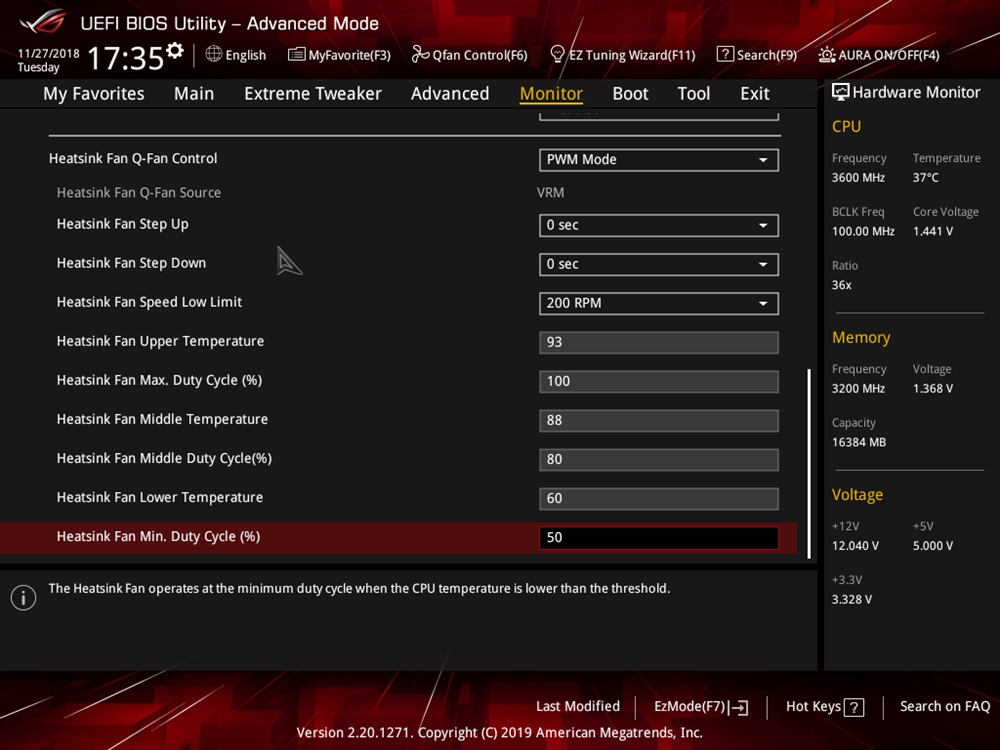Screen dimensions: 1000x750
Task: Select Heatsink Fan Q-Fan Control label
Action: point(133,158)
